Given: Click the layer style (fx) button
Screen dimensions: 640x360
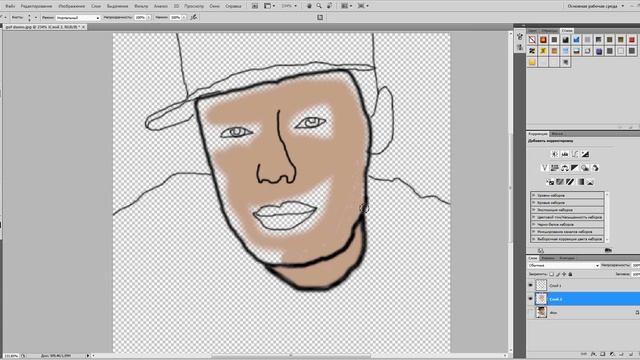Looking at the screenshot, I should pyautogui.click(x=594, y=355).
